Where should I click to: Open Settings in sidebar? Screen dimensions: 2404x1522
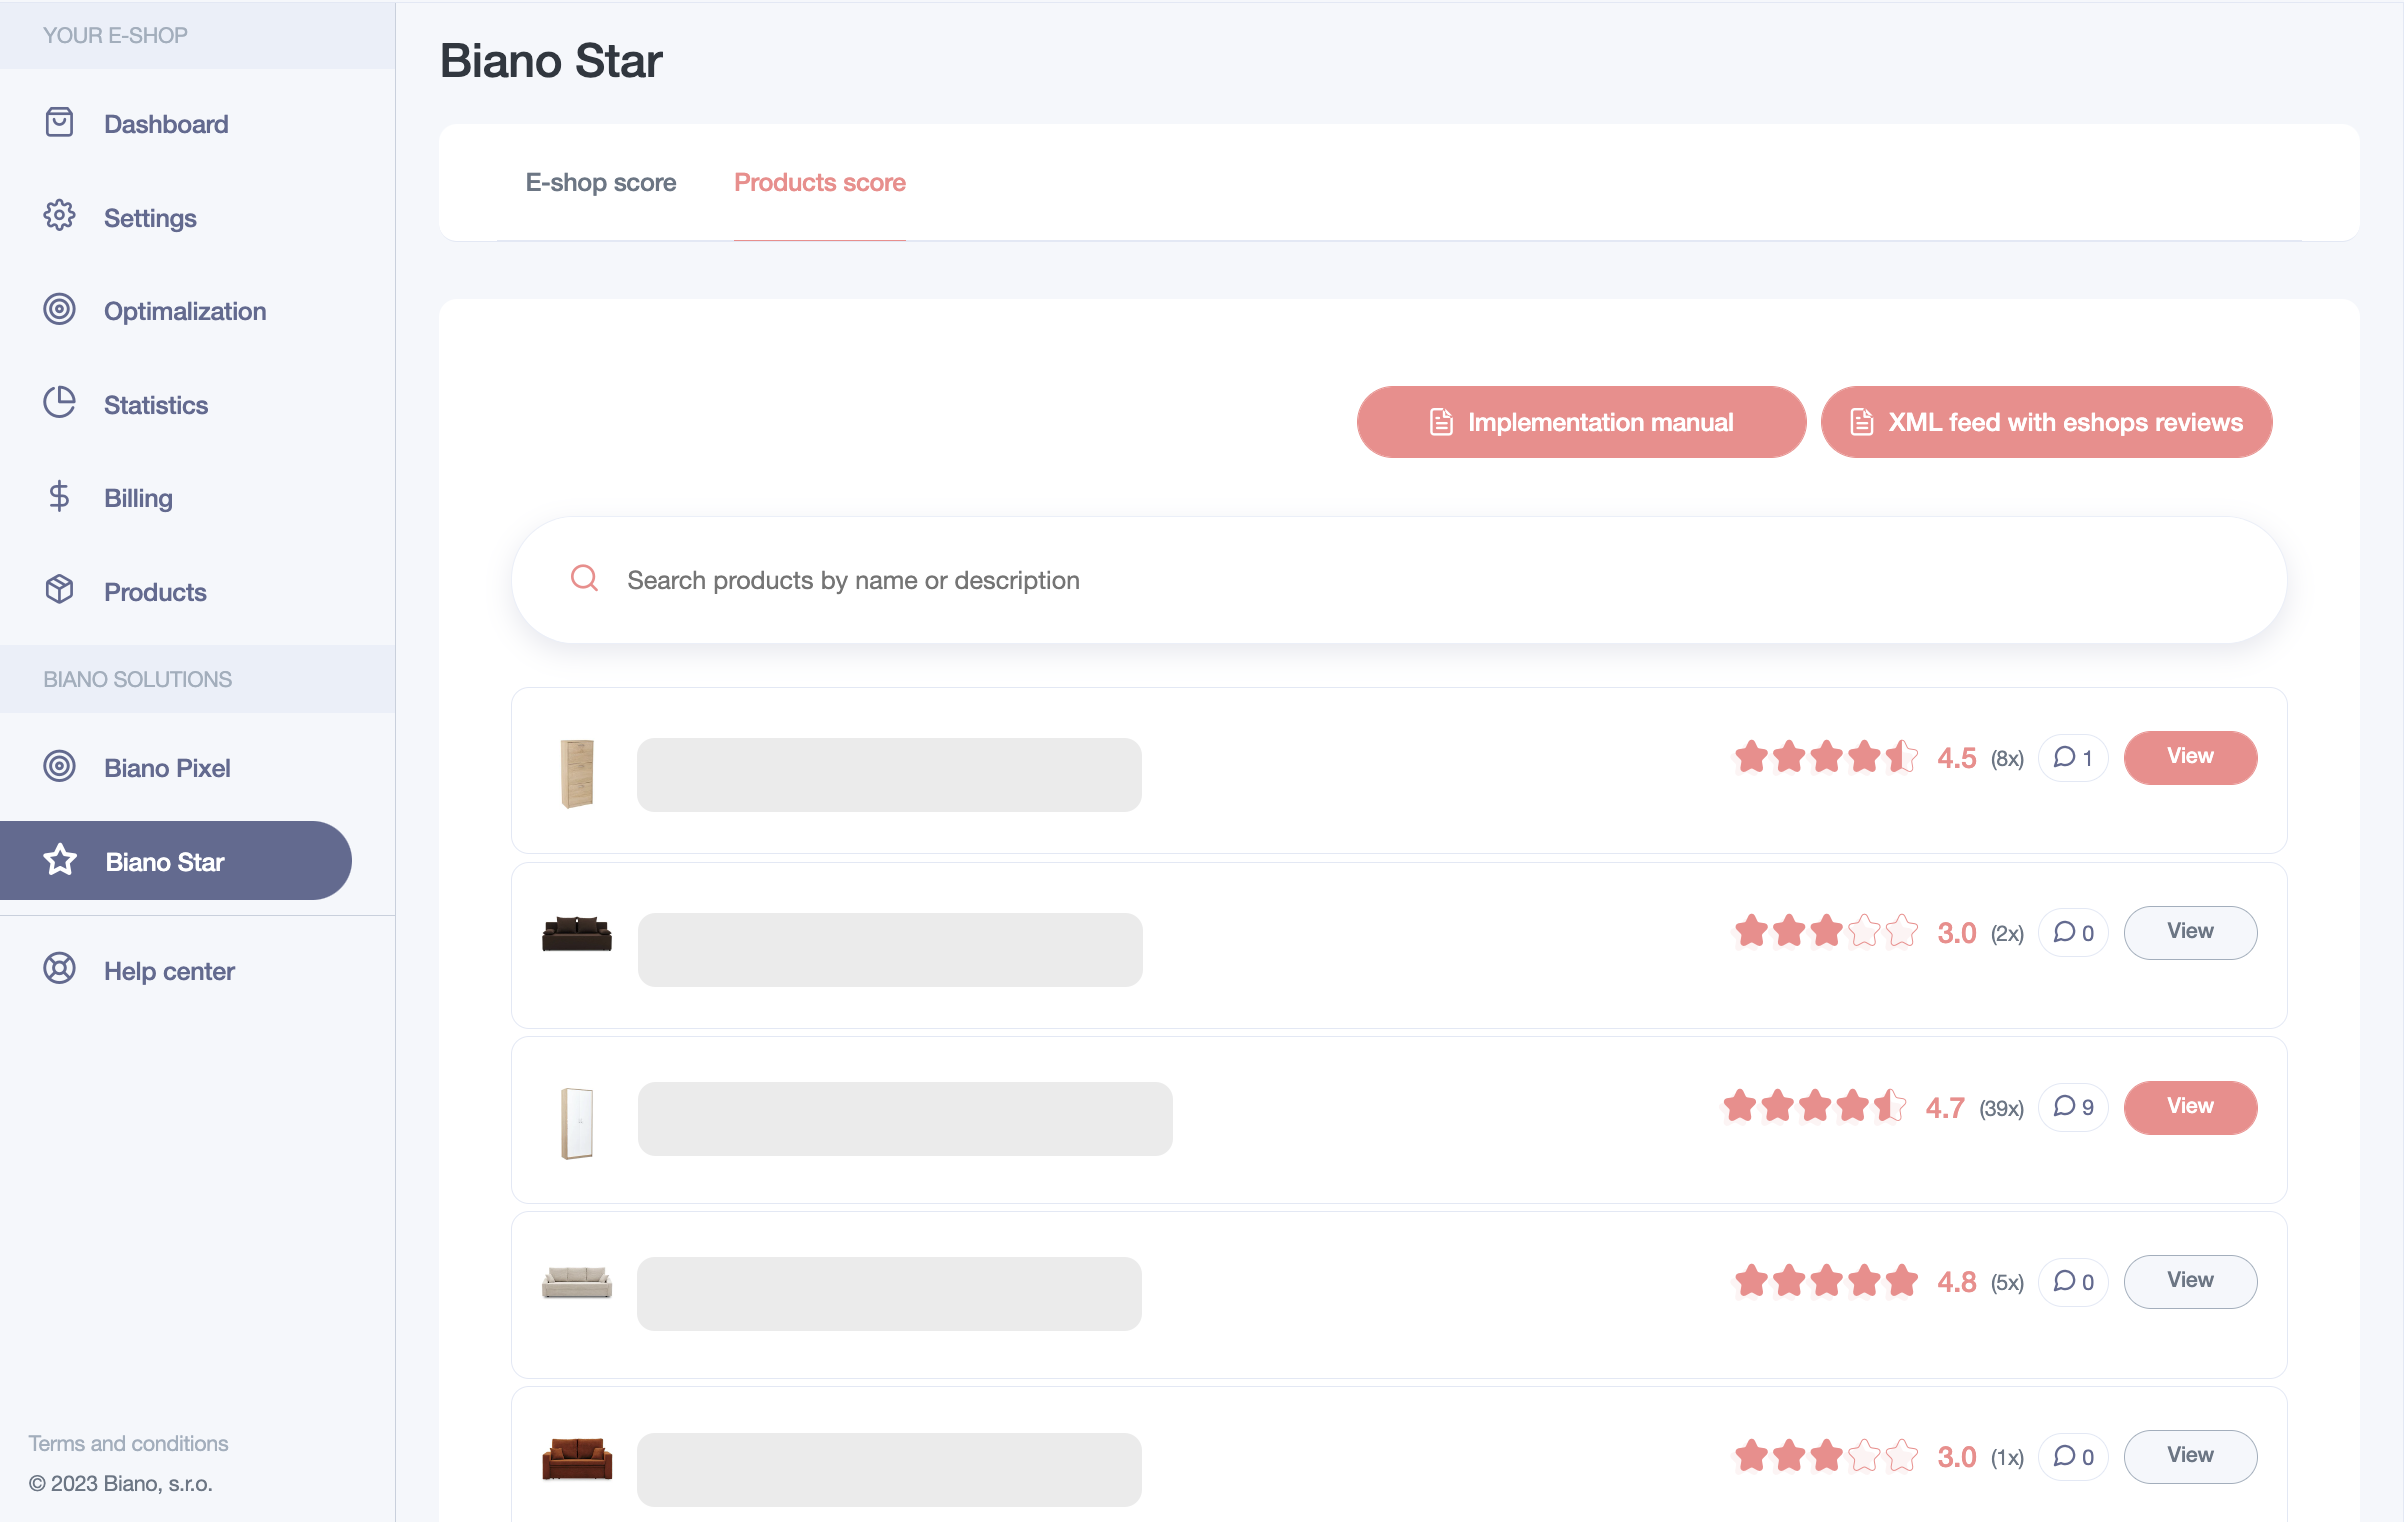point(150,218)
